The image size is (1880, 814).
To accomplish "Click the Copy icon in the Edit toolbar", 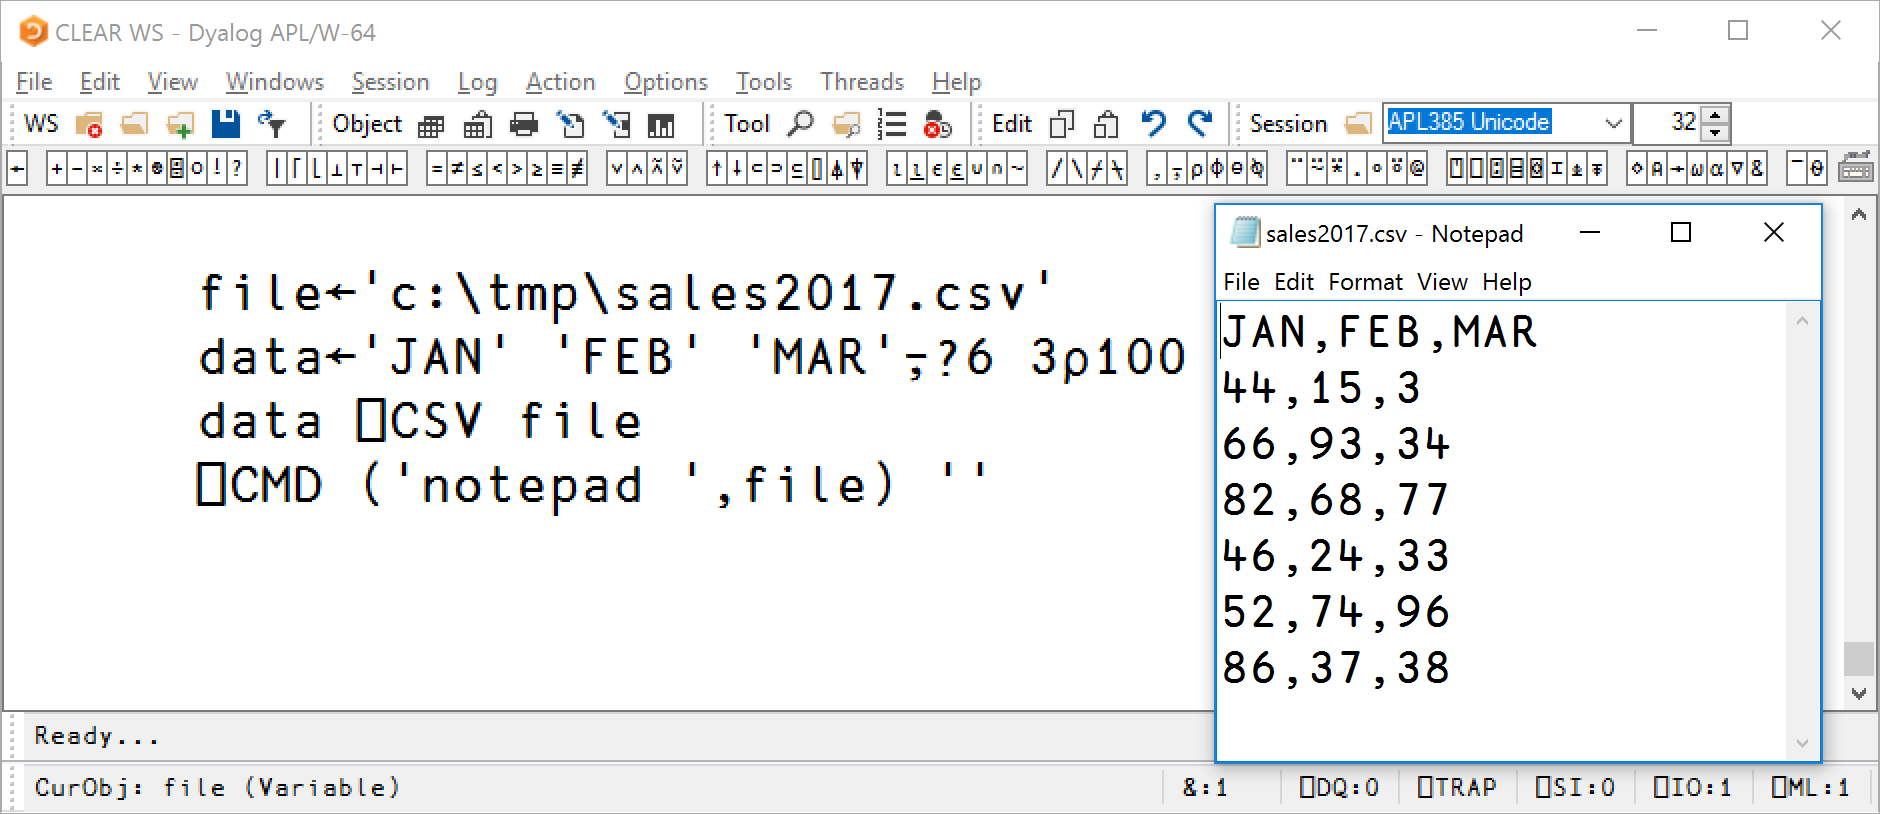I will (1062, 124).
